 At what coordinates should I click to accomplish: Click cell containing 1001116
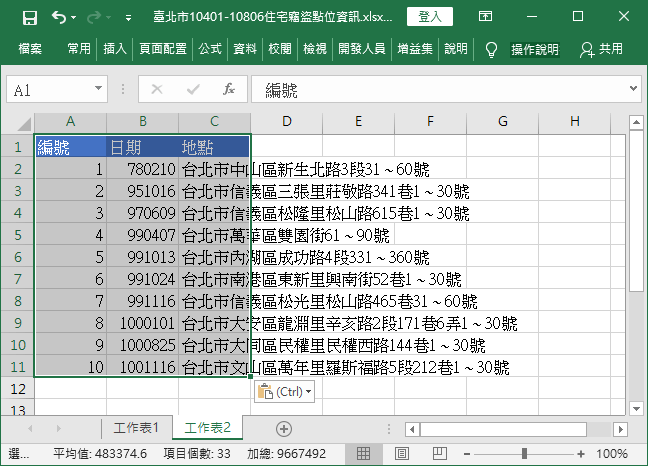coord(143,366)
